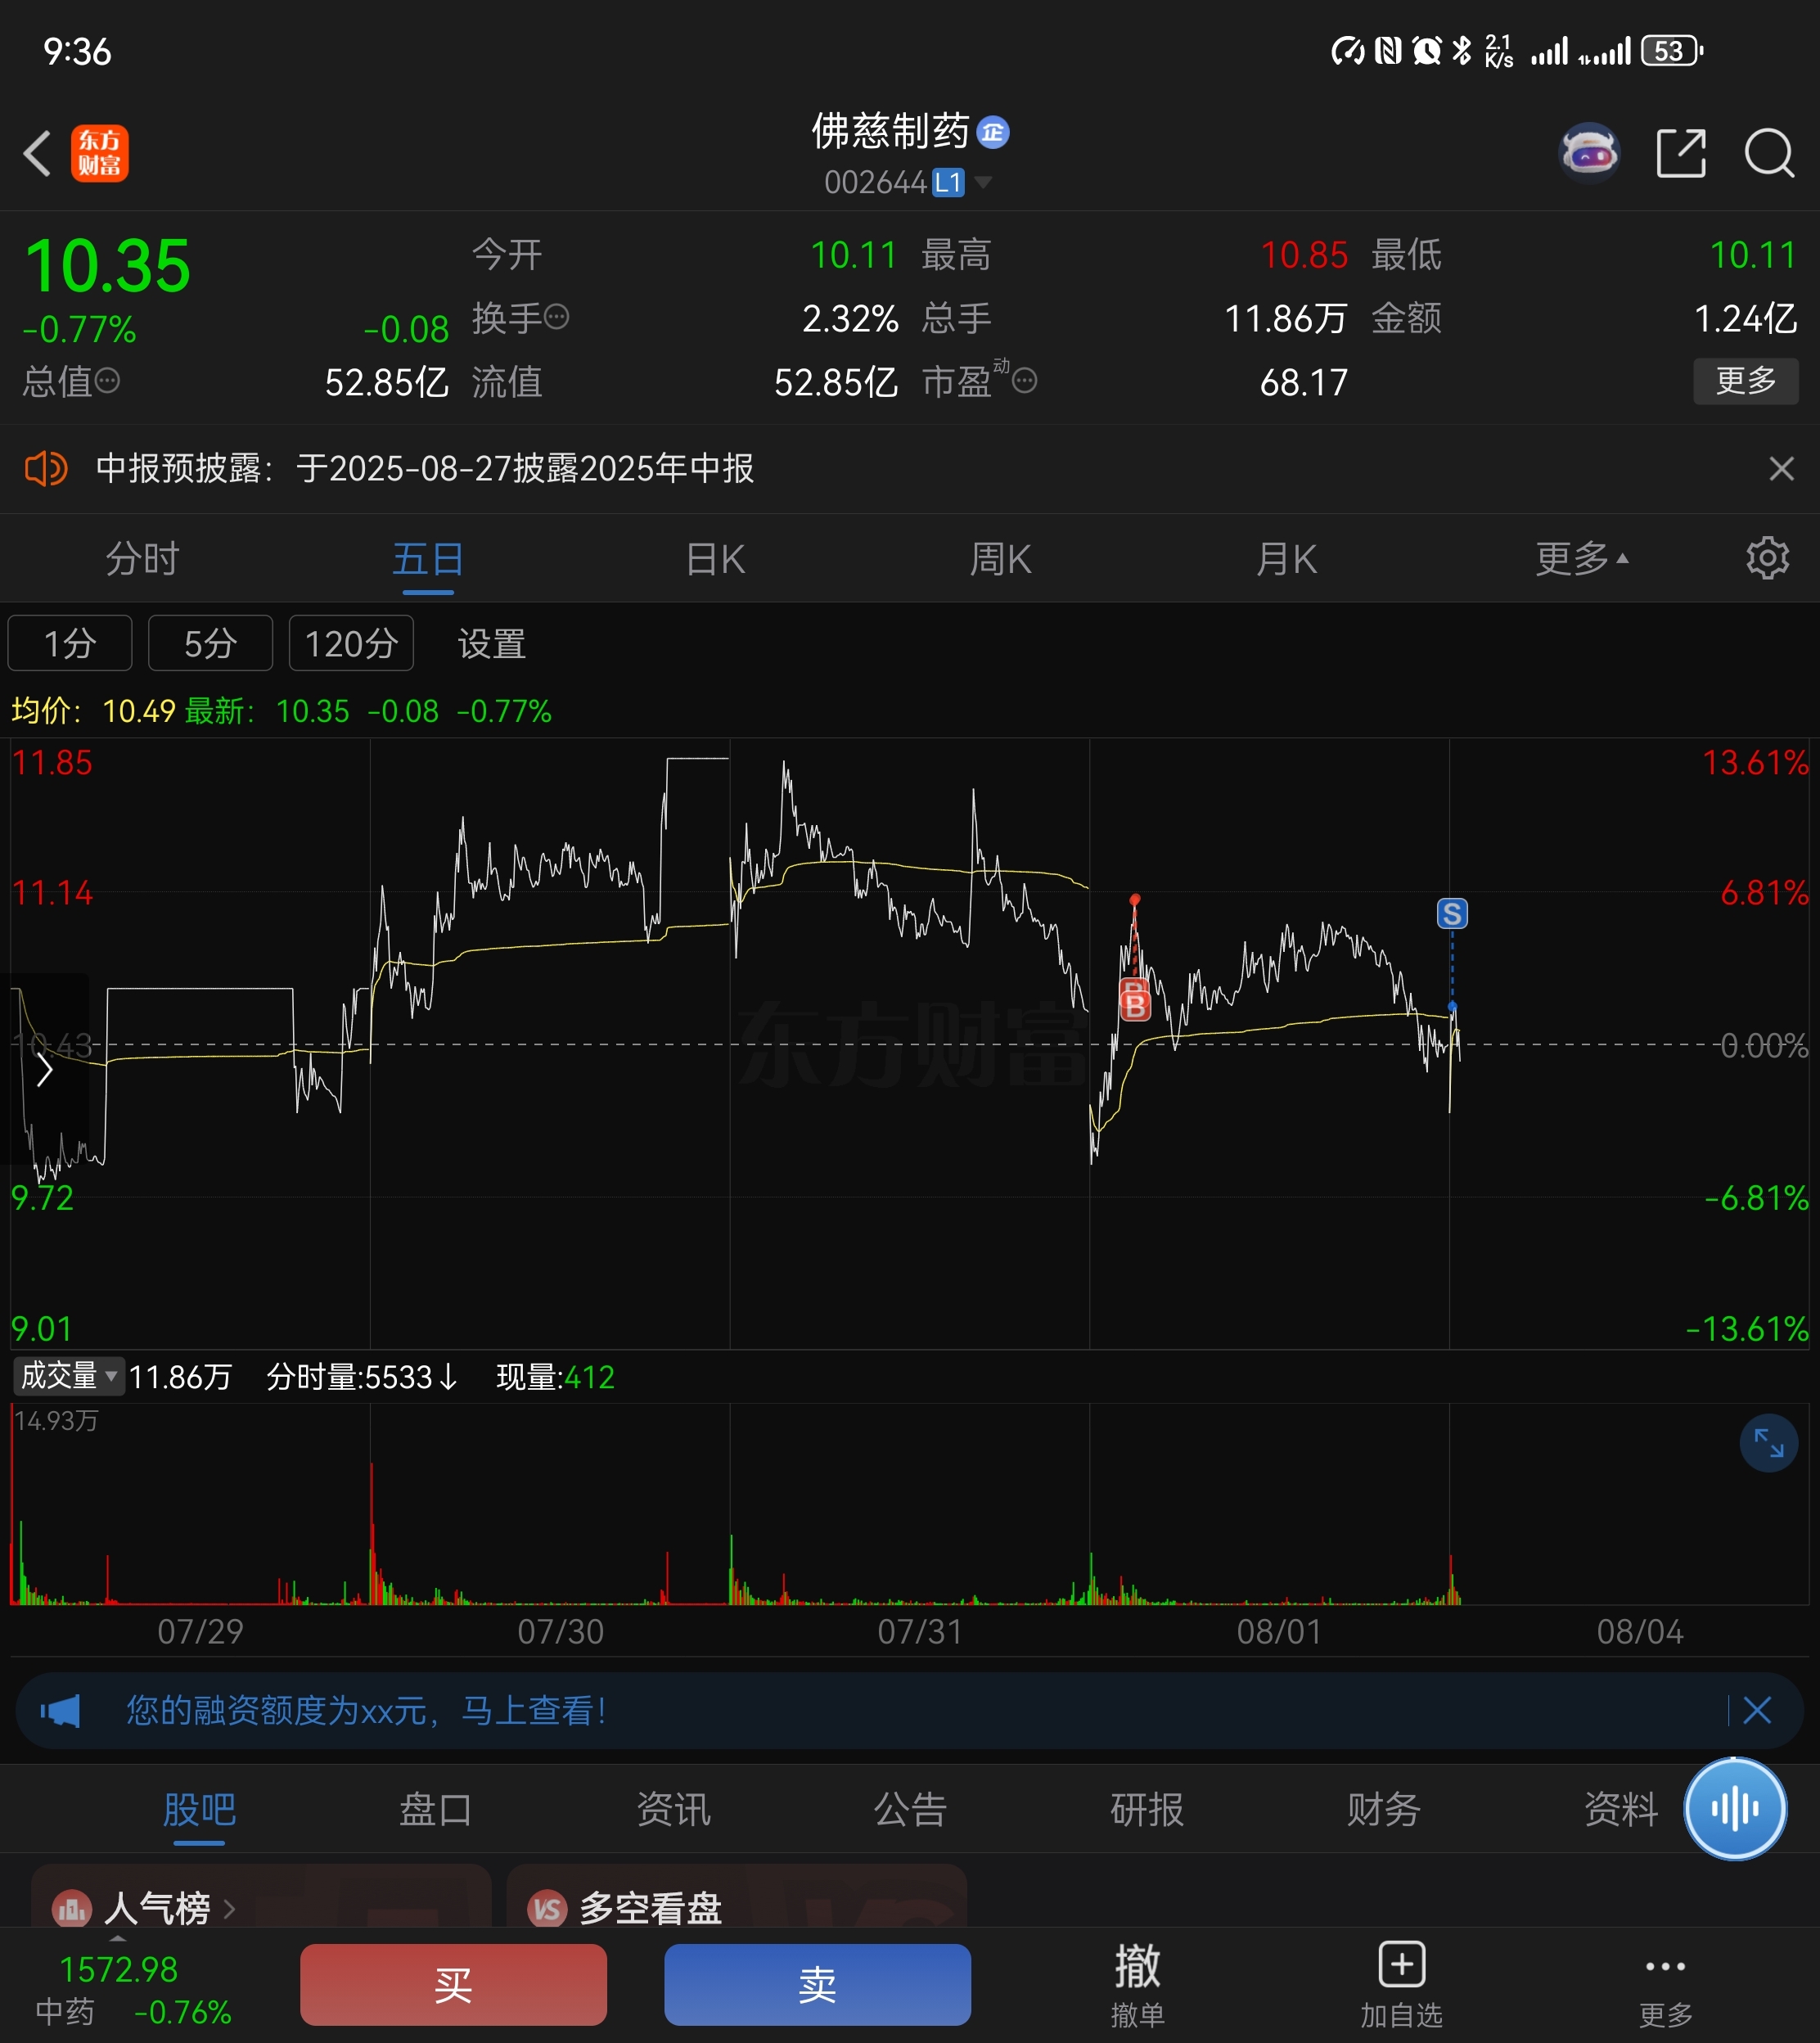The height and width of the screenshot is (2043, 1820).
Task: Expand chart to fullscreen icon
Action: coord(1768,1443)
